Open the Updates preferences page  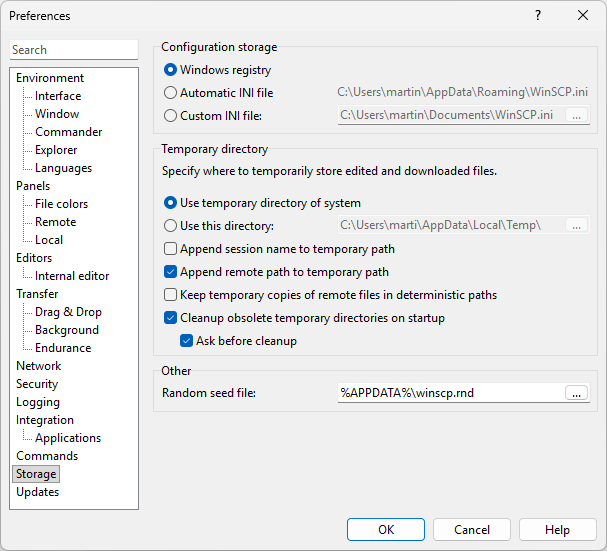click(x=37, y=492)
